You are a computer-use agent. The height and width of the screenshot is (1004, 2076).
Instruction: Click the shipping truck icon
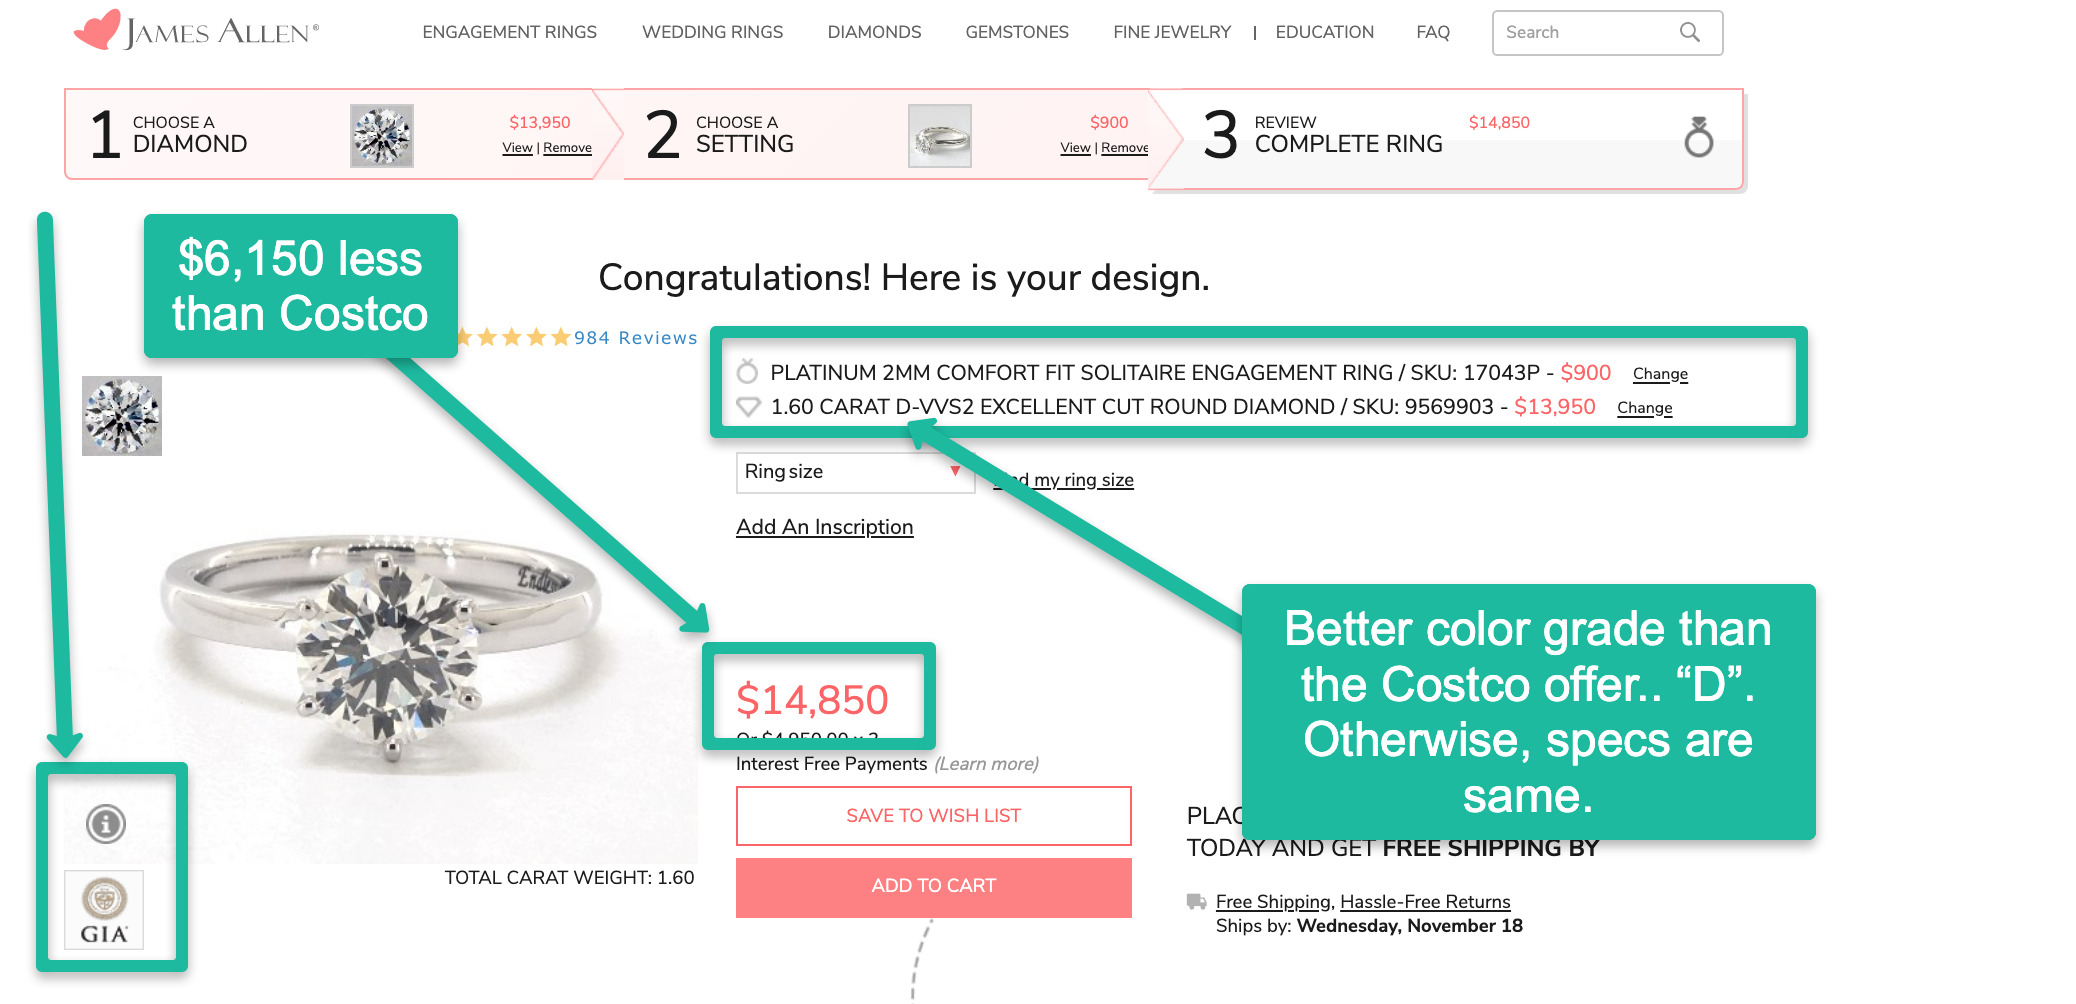coord(1196,901)
